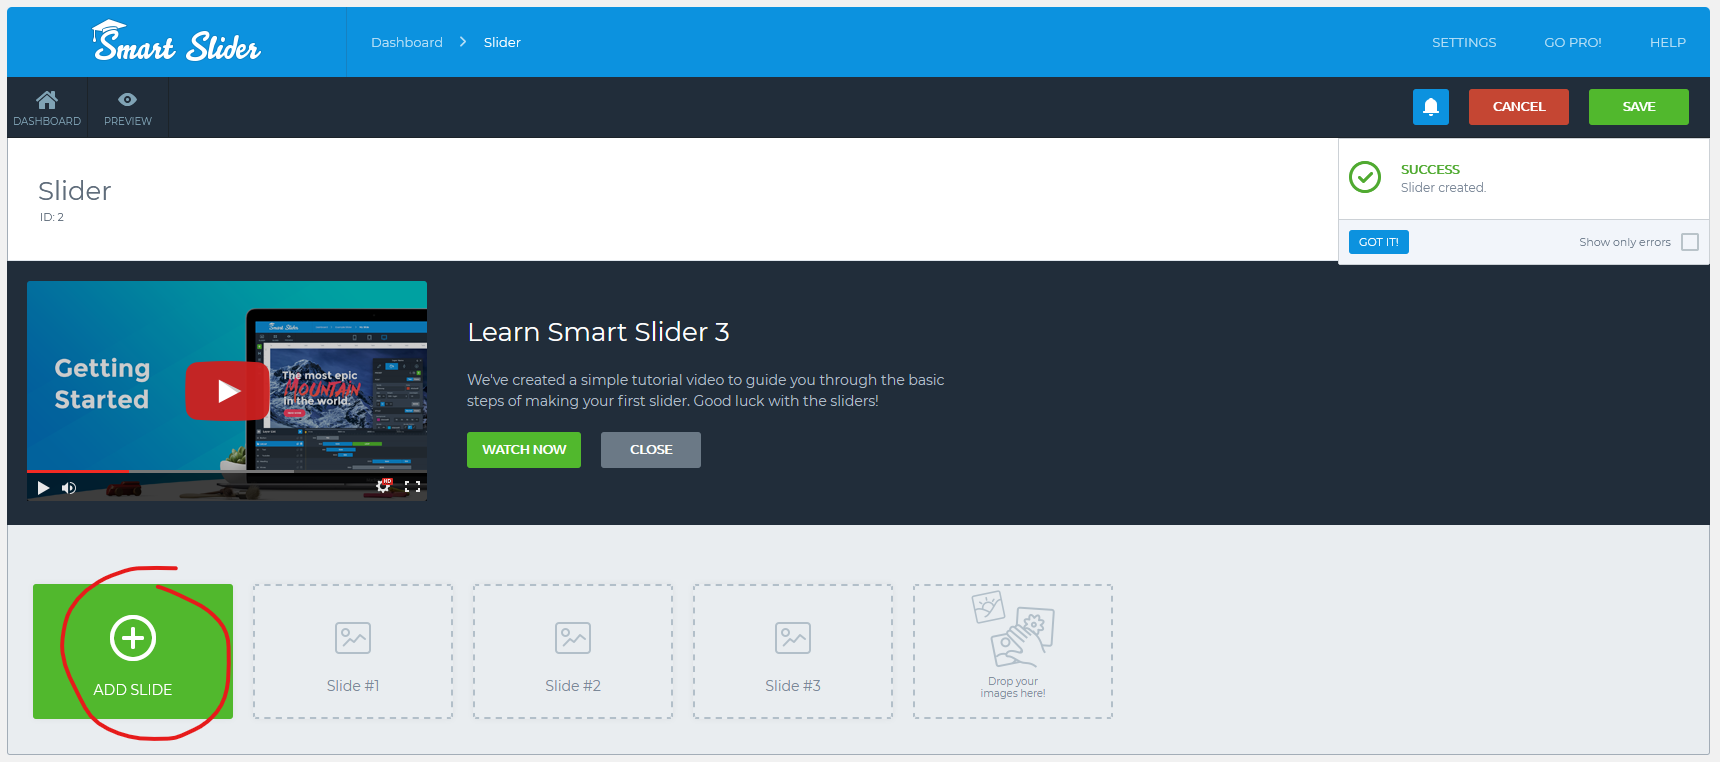
Task: Dismiss notification with Got It!
Action: (1379, 242)
